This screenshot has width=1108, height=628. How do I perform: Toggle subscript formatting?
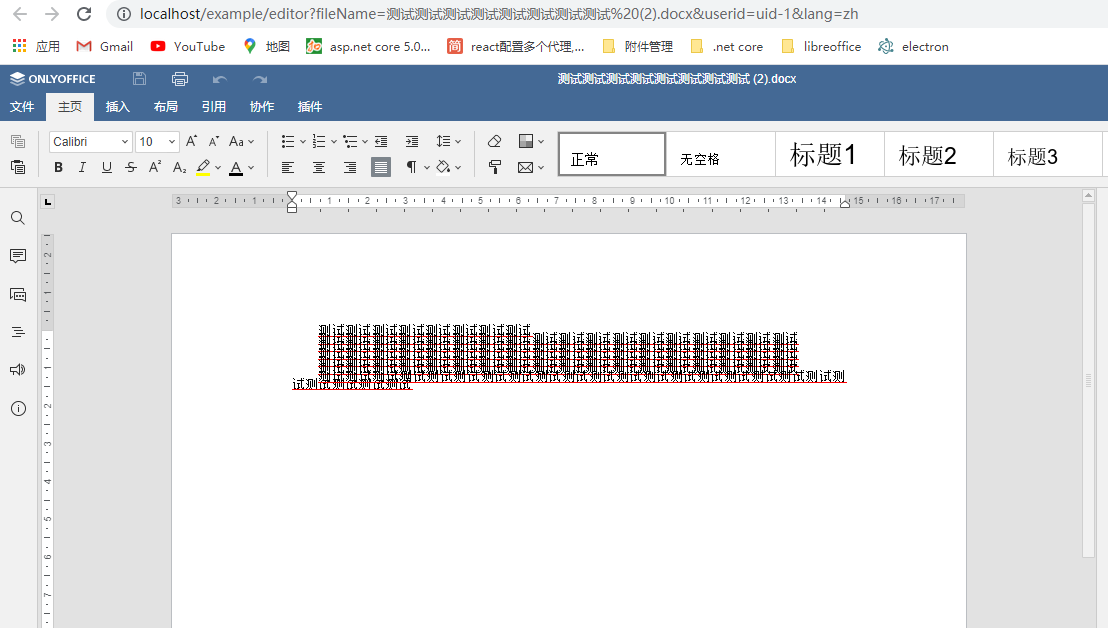pos(179,167)
